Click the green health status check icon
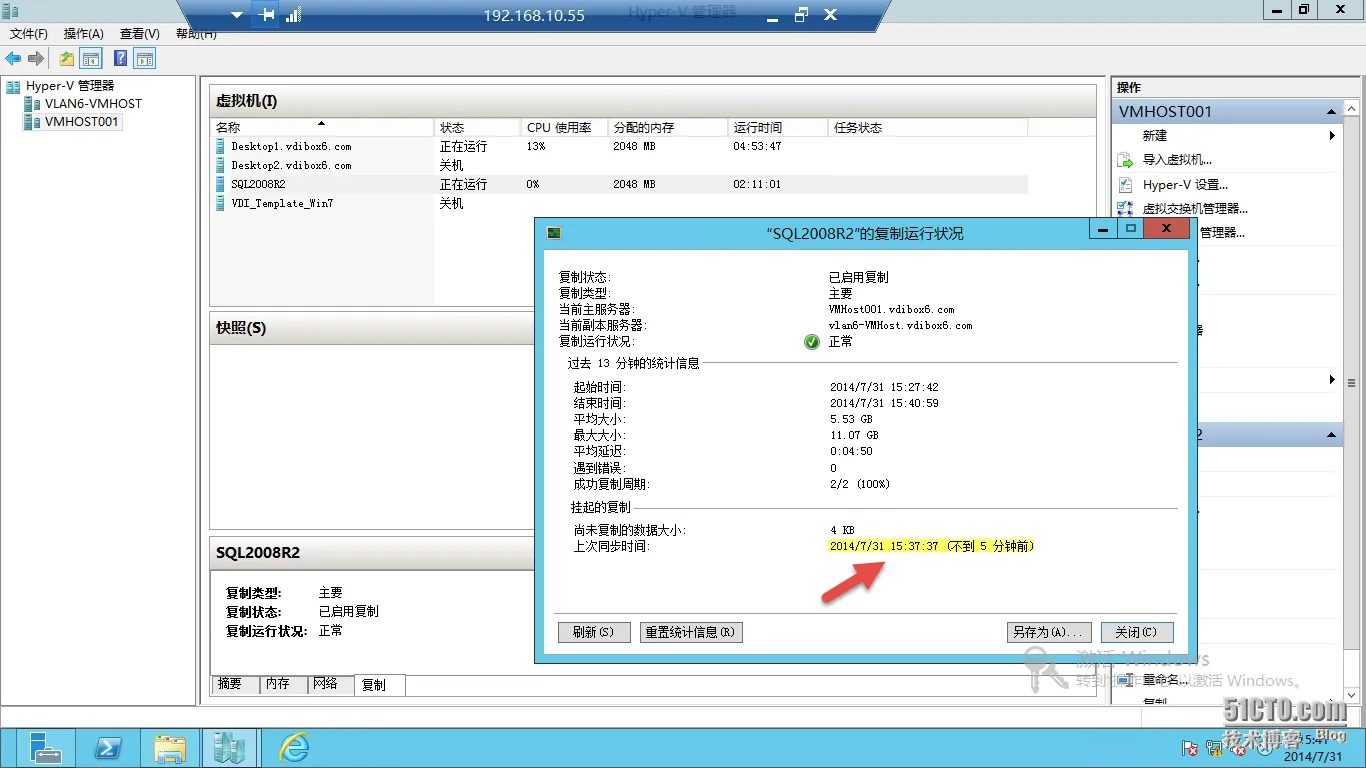The image size is (1366, 768). tap(812, 342)
